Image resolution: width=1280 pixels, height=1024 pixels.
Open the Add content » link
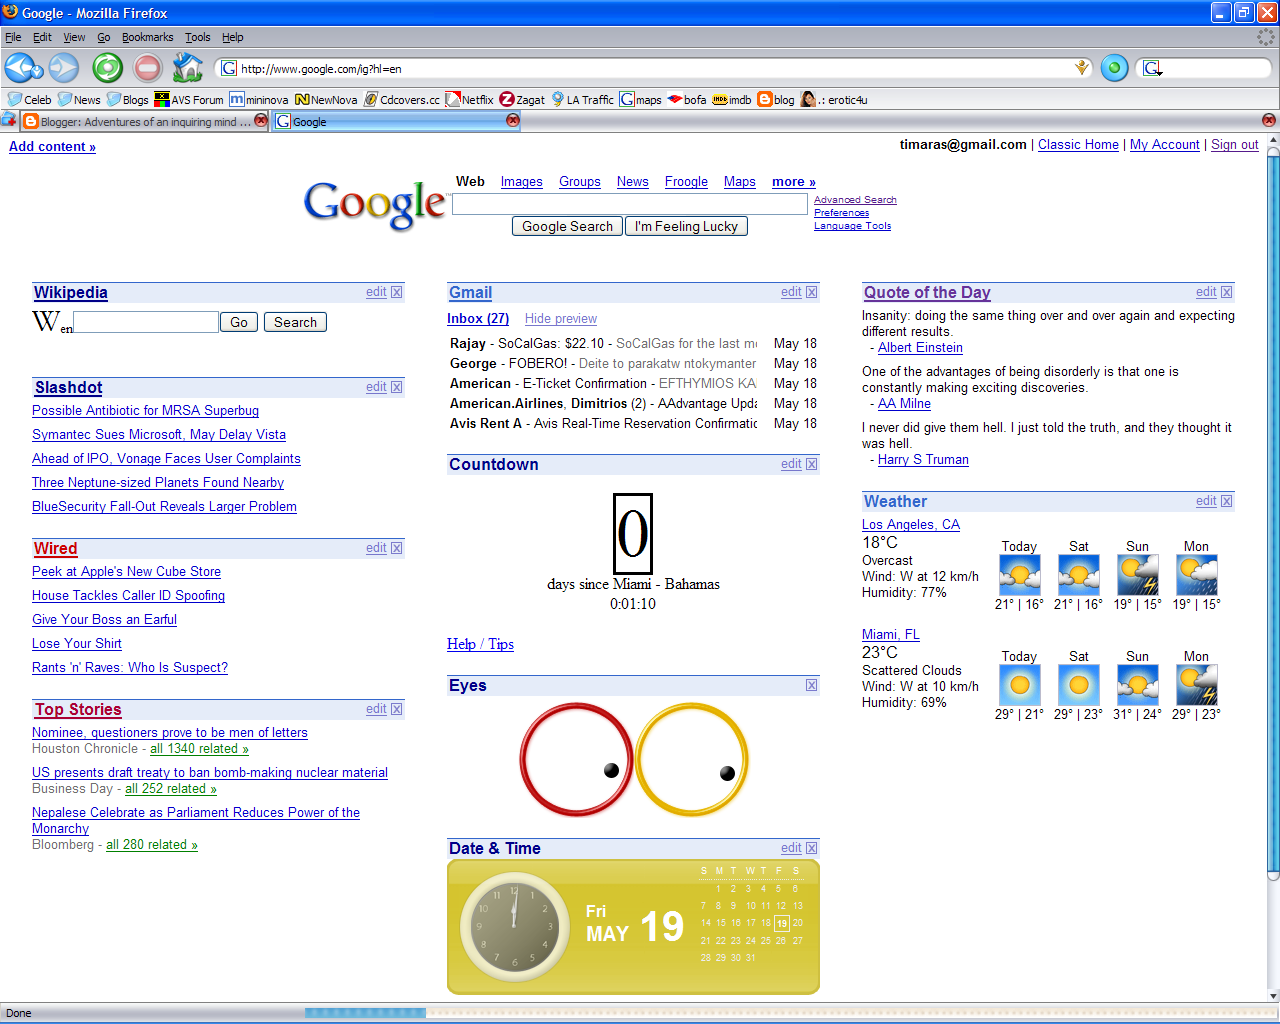pyautogui.click(x=52, y=147)
